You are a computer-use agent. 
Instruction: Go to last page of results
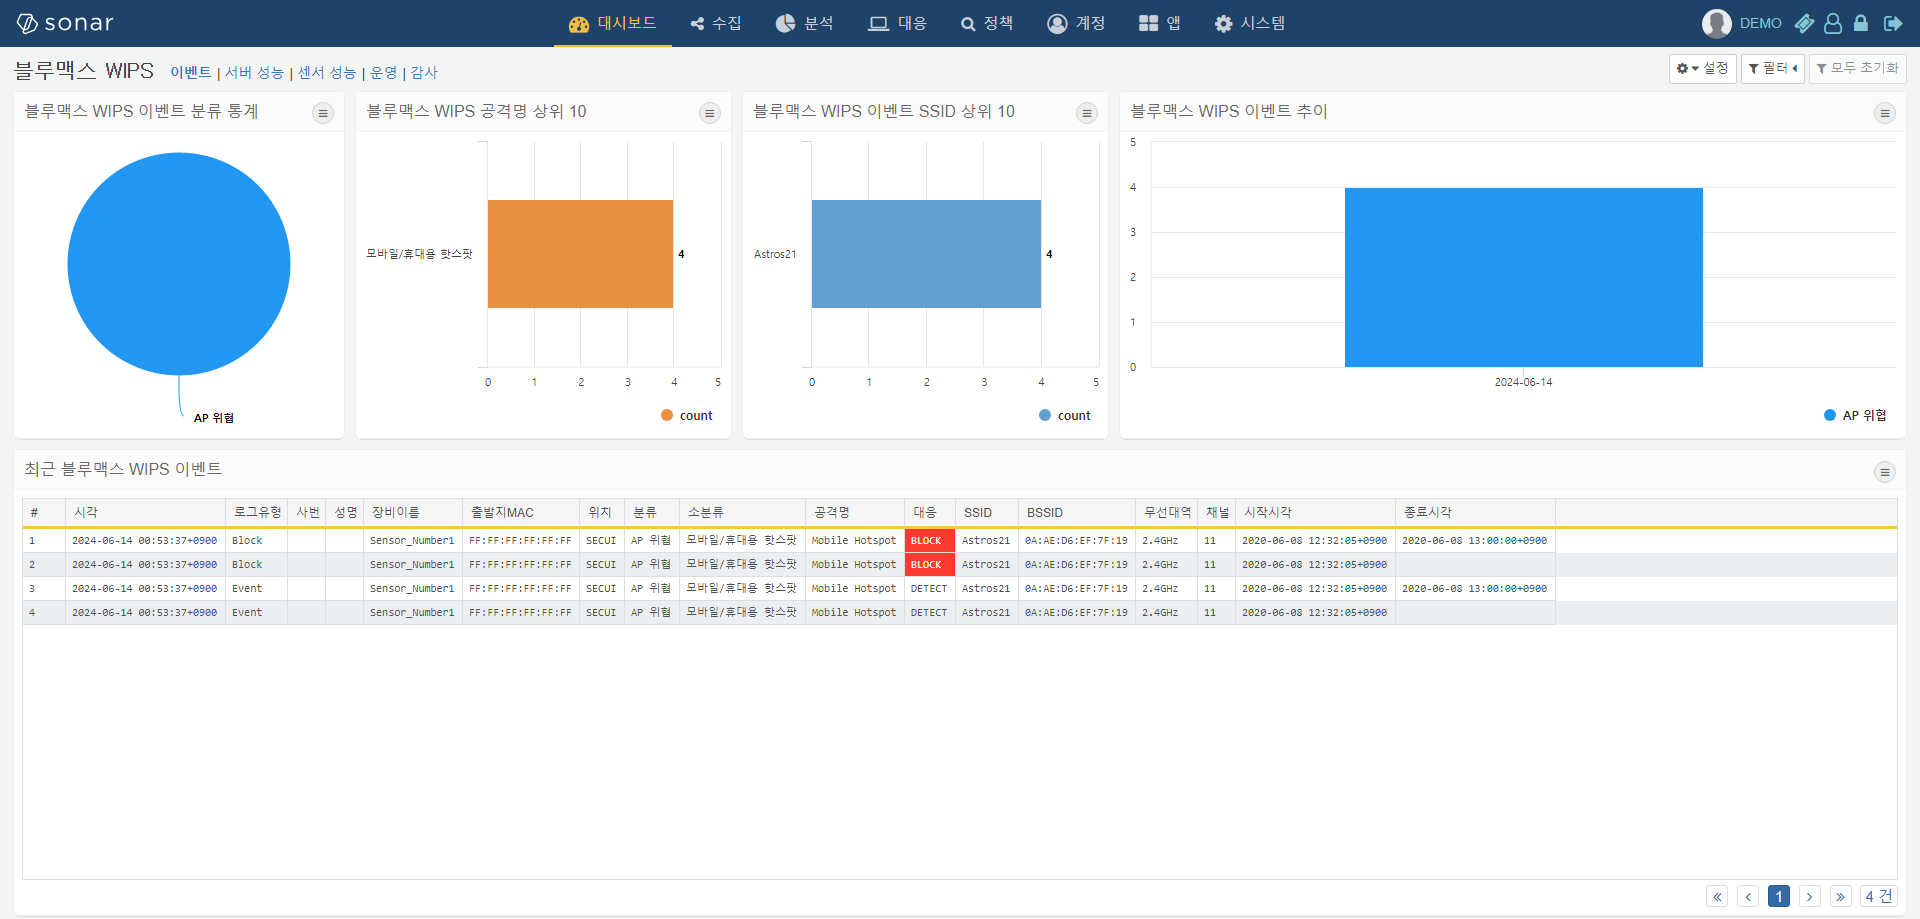(x=1841, y=896)
